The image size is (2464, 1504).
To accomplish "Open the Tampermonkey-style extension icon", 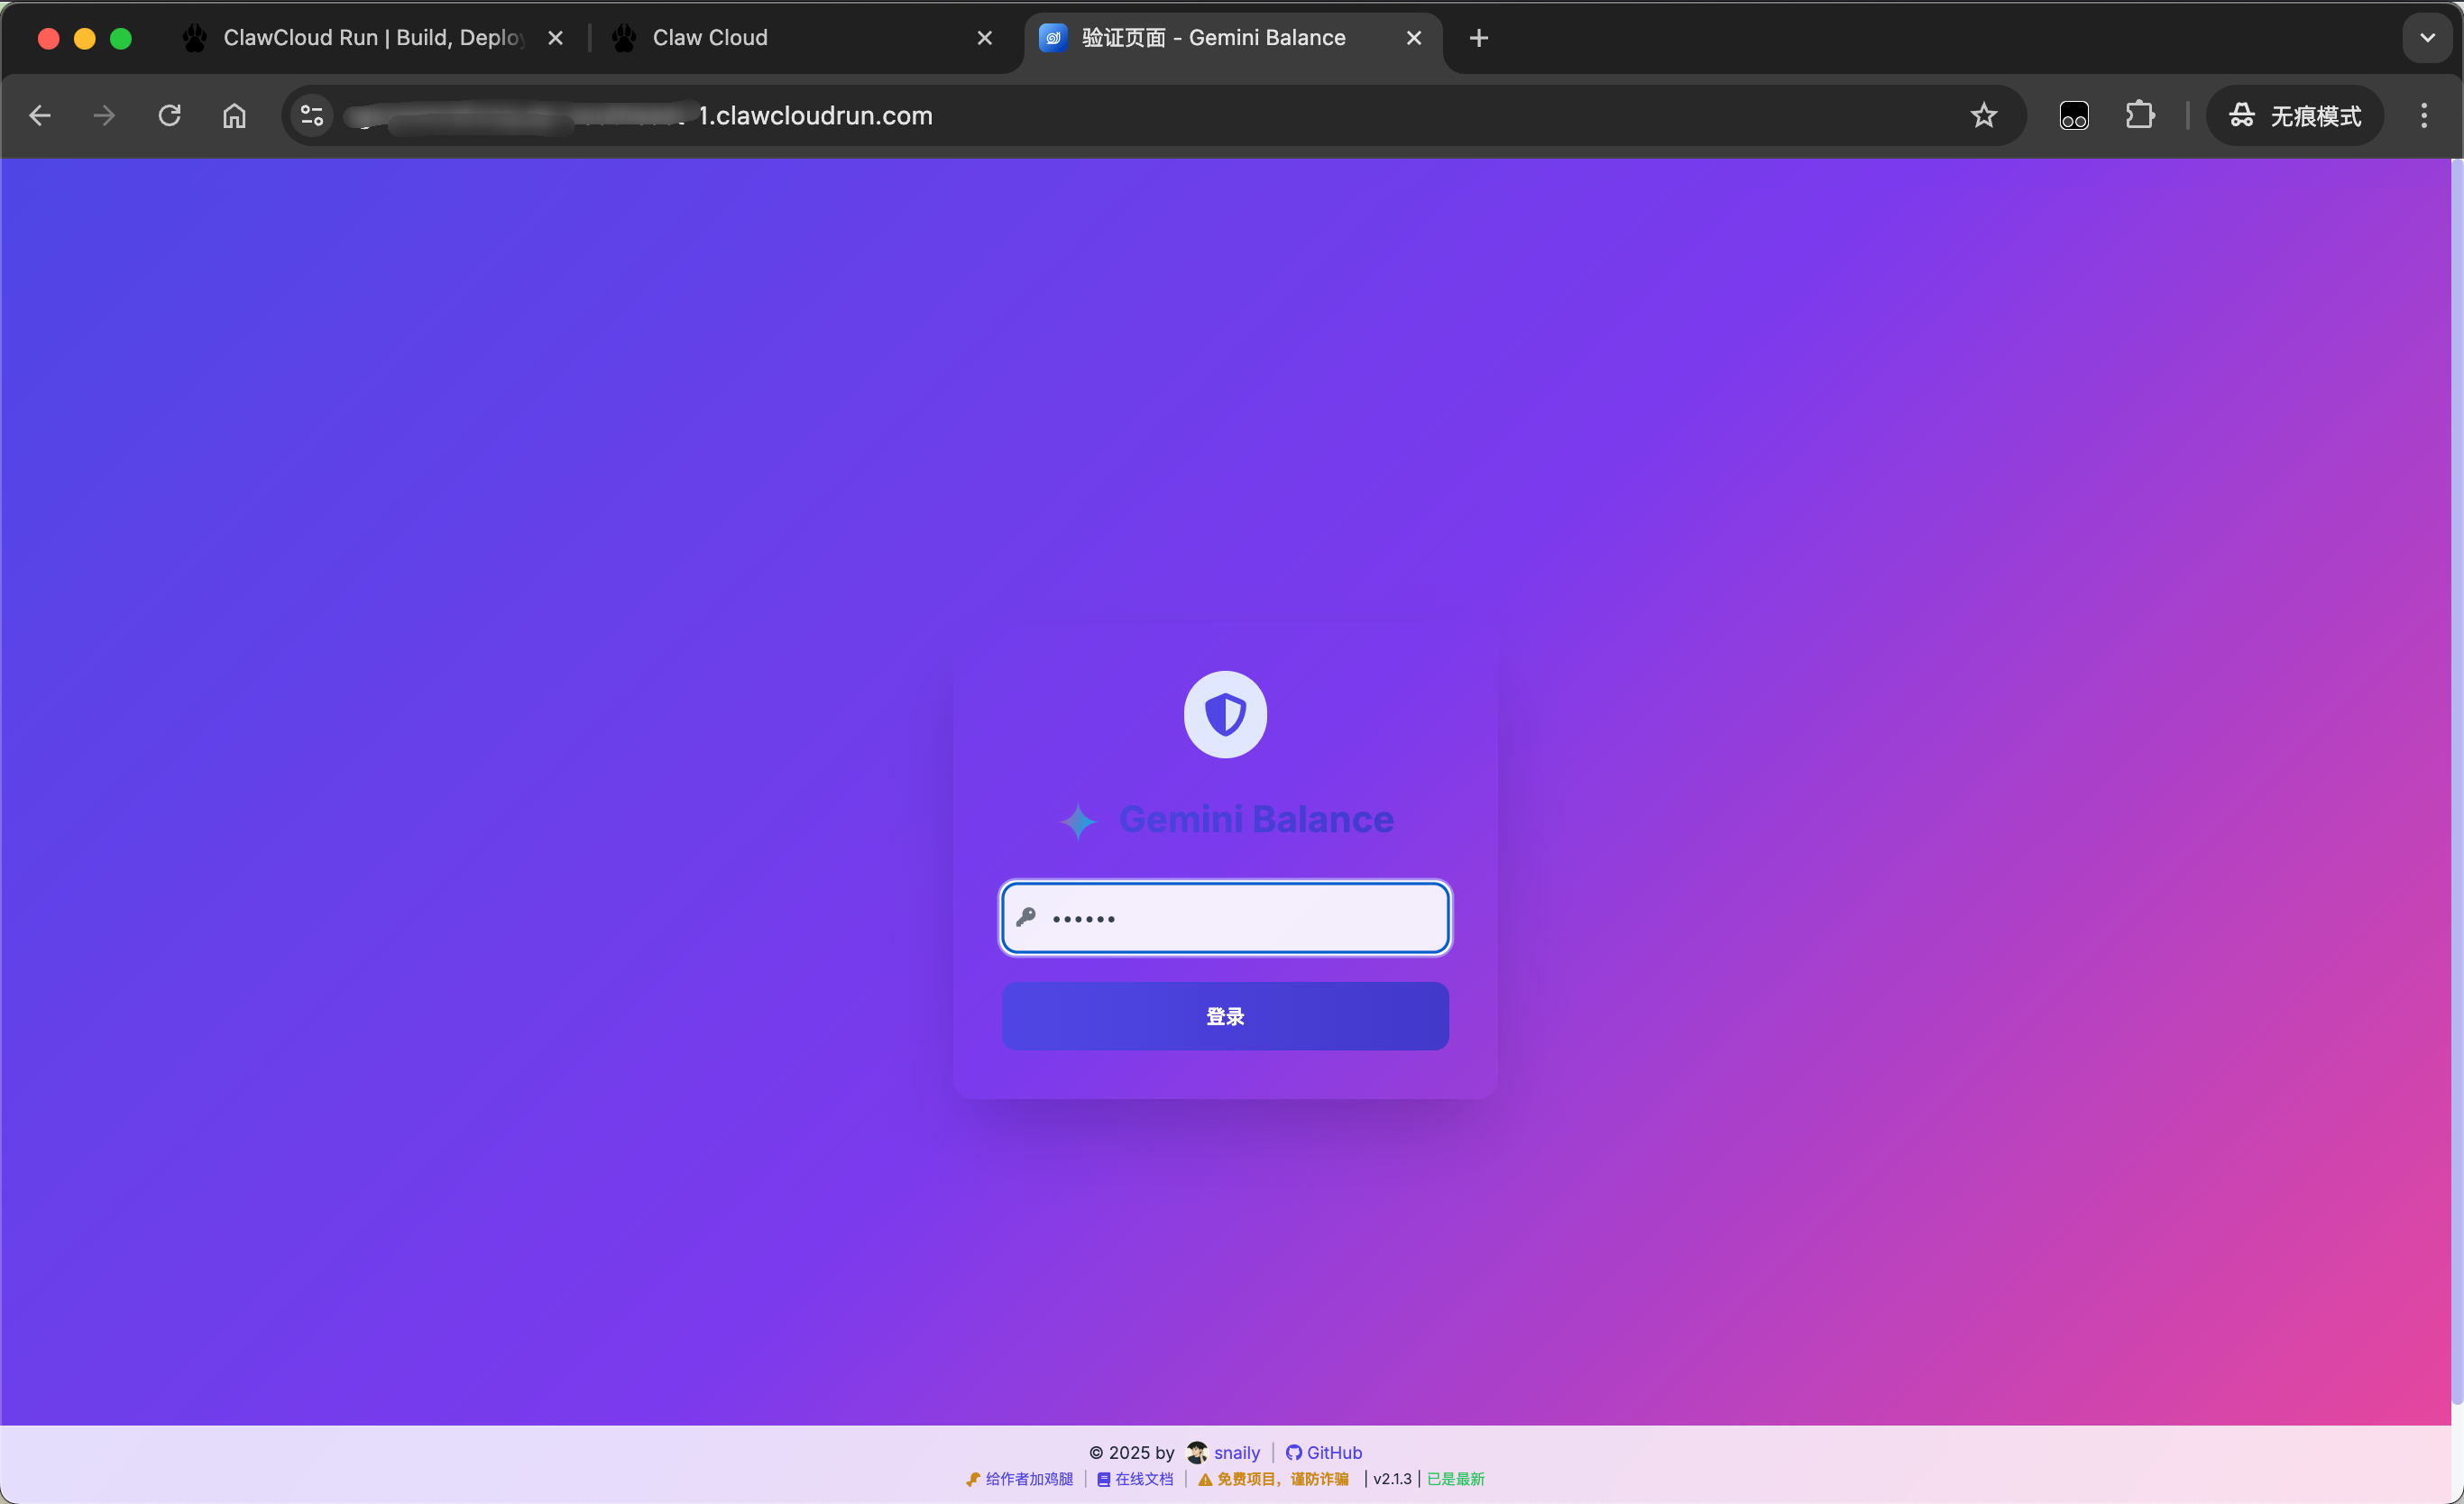I will pos(2073,116).
